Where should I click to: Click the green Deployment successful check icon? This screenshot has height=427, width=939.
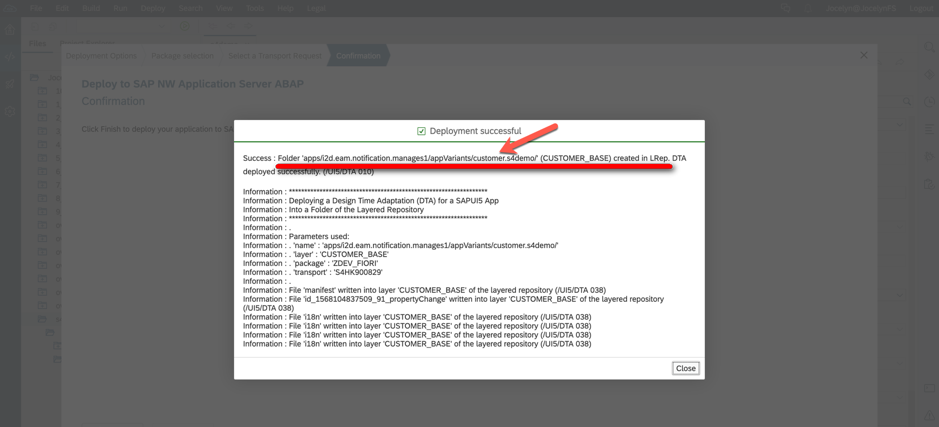click(x=422, y=131)
